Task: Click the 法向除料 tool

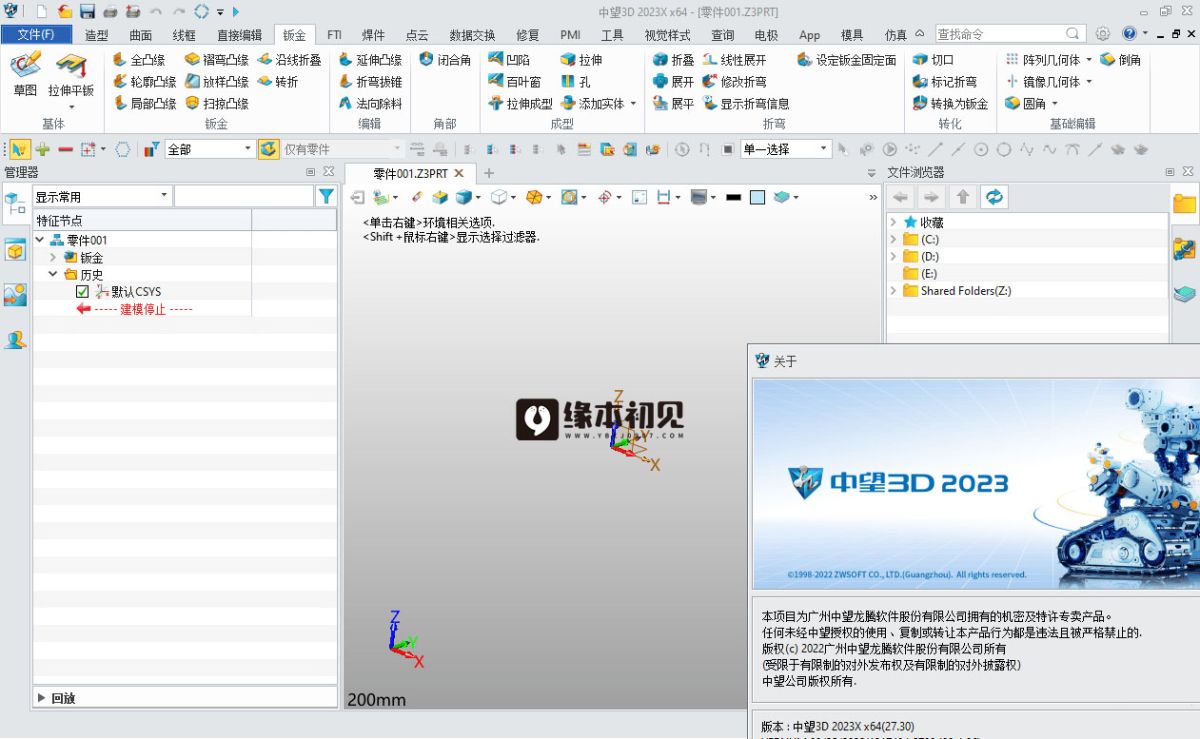Action: click(x=370, y=103)
